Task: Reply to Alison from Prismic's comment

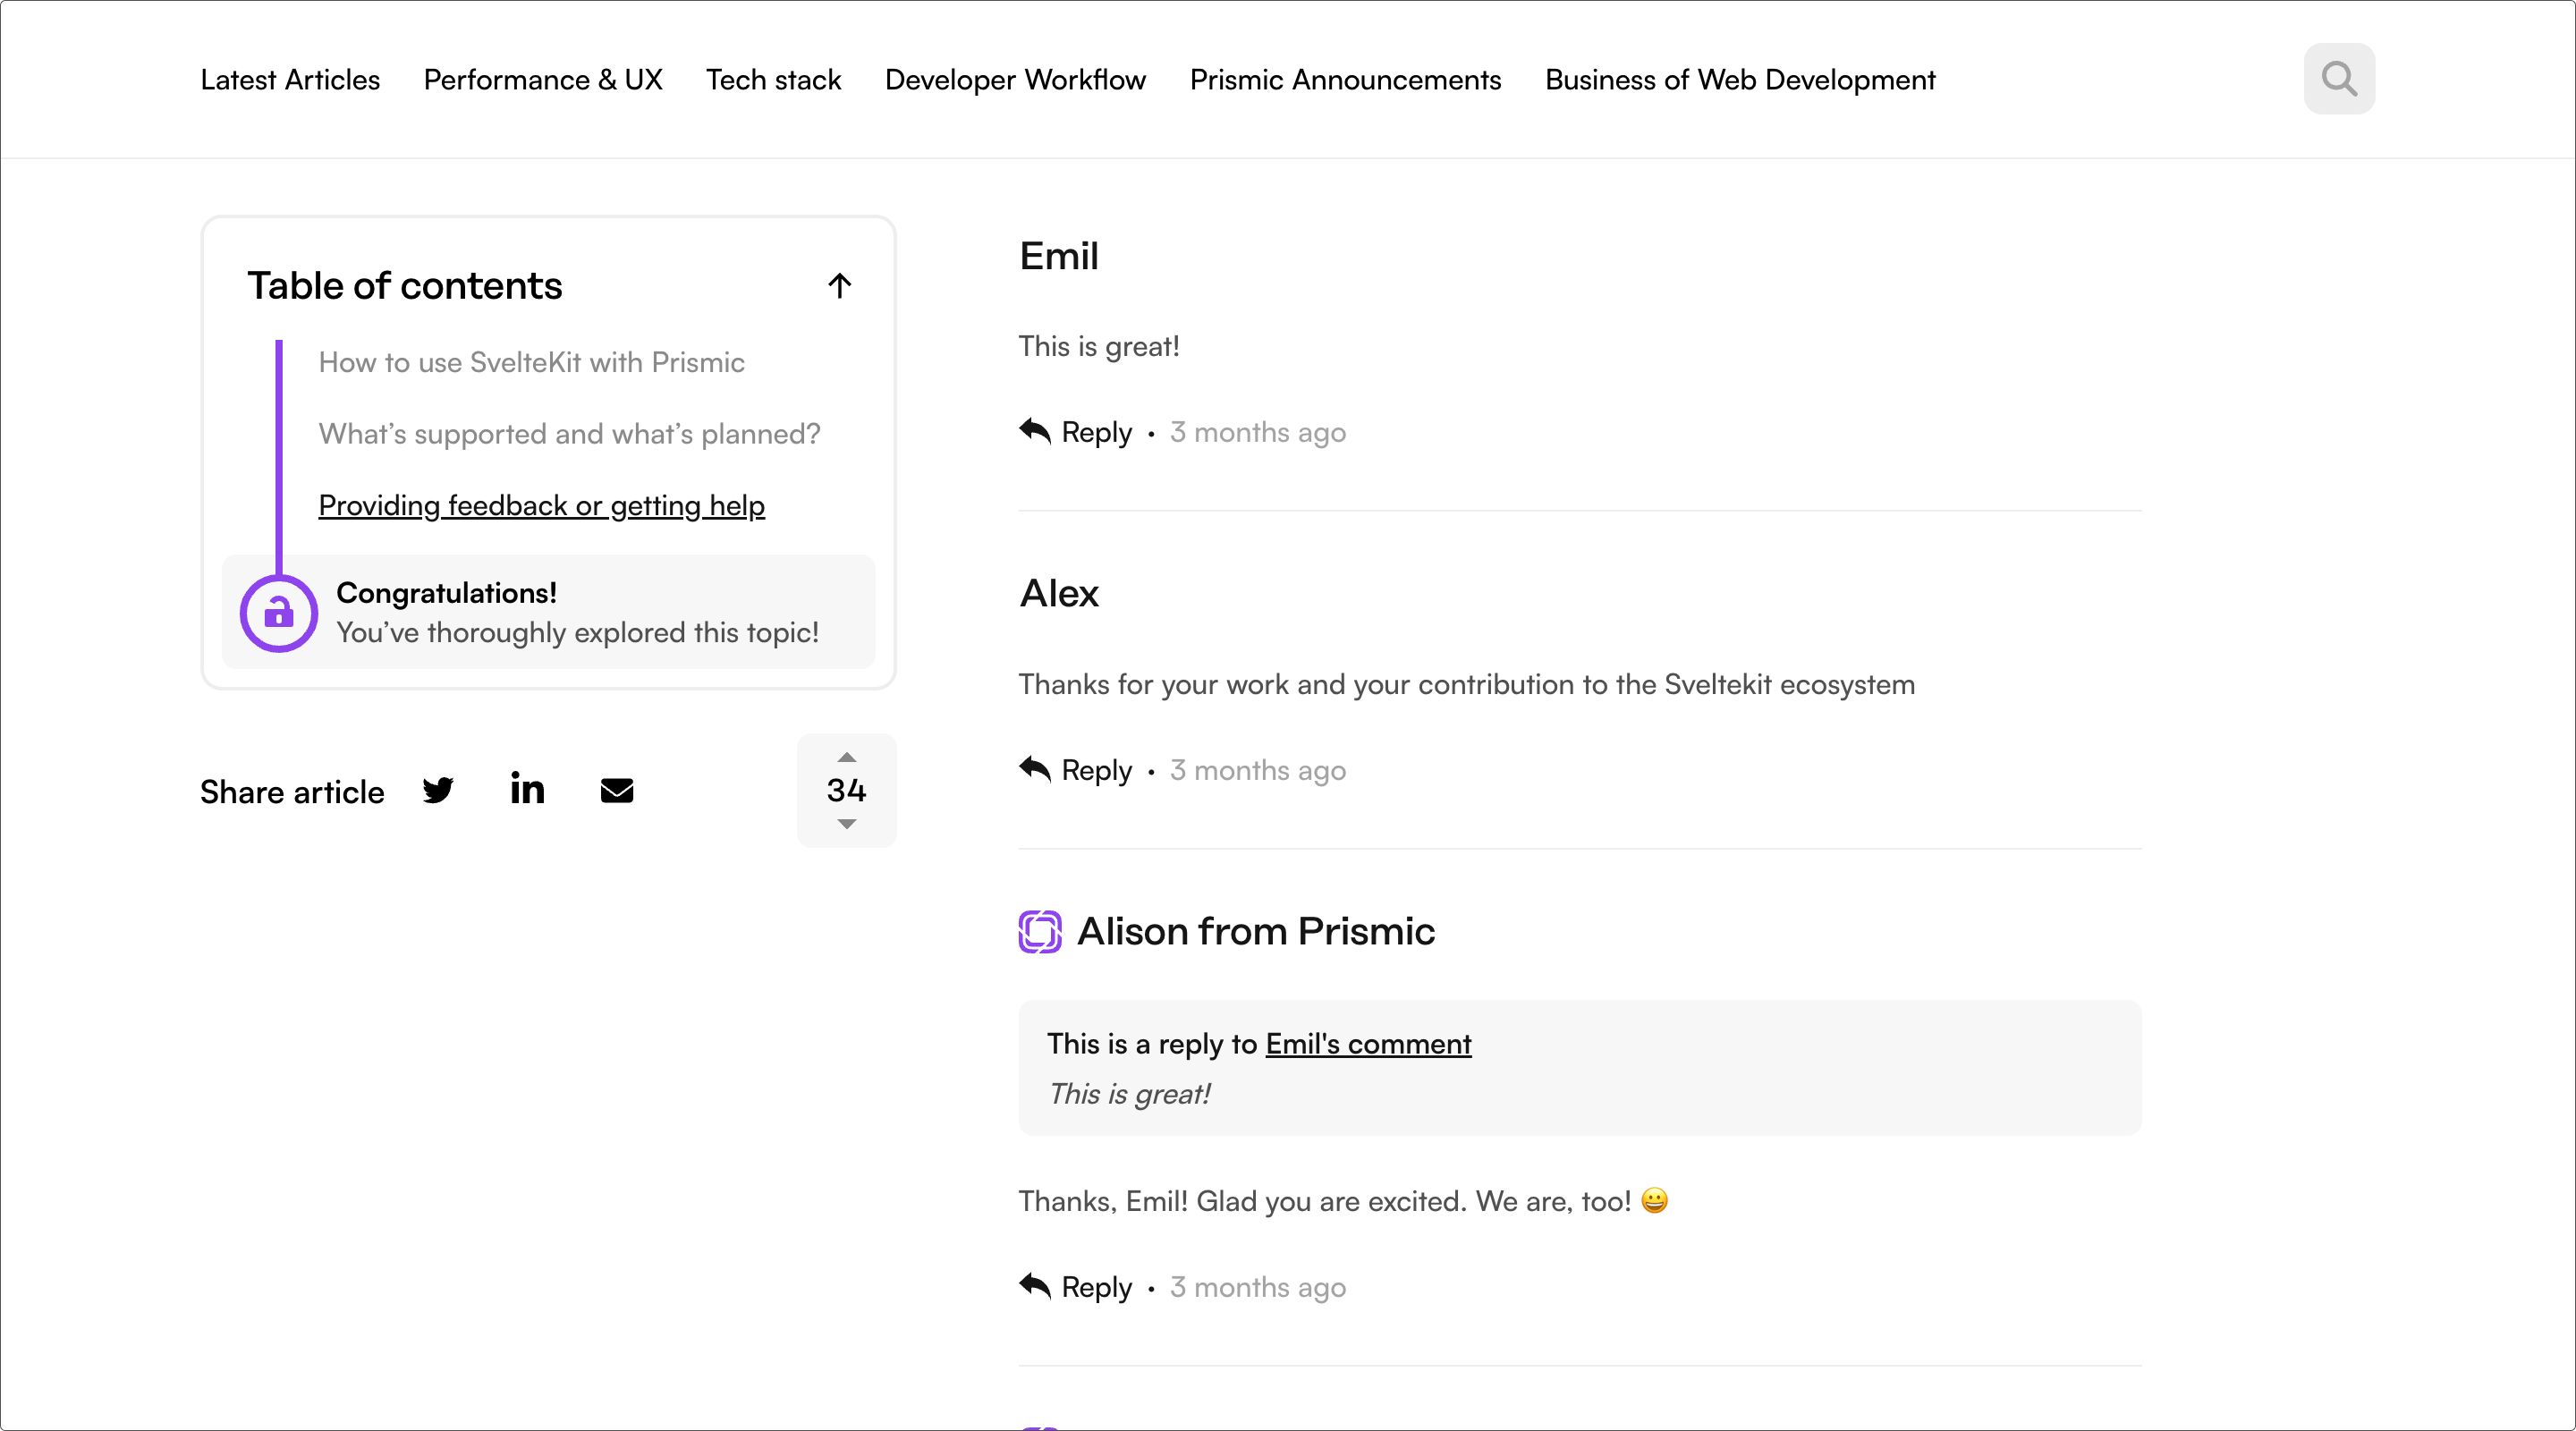Action: point(1095,1286)
